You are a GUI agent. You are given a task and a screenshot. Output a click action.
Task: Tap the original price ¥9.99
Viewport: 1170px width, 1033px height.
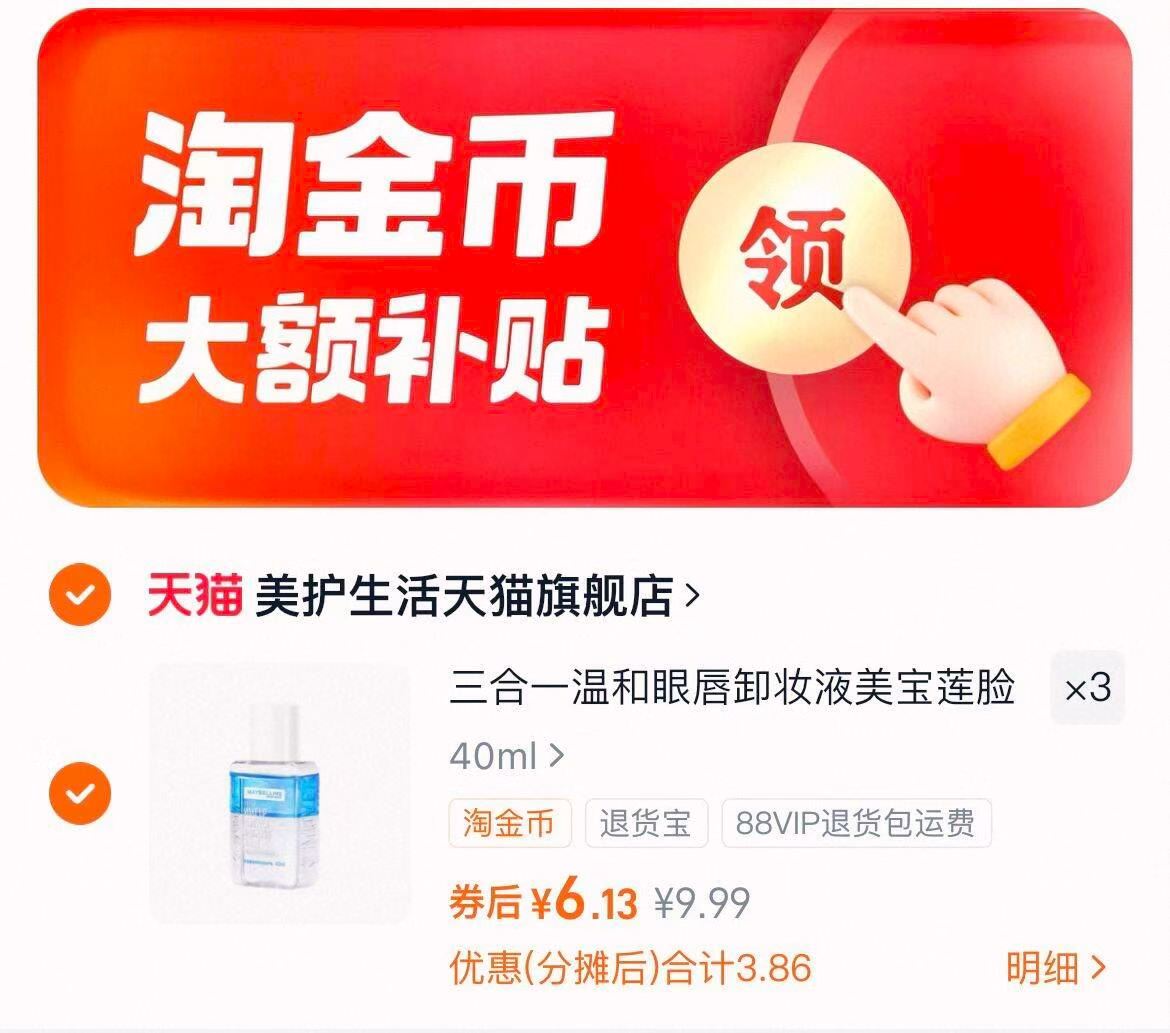click(702, 904)
